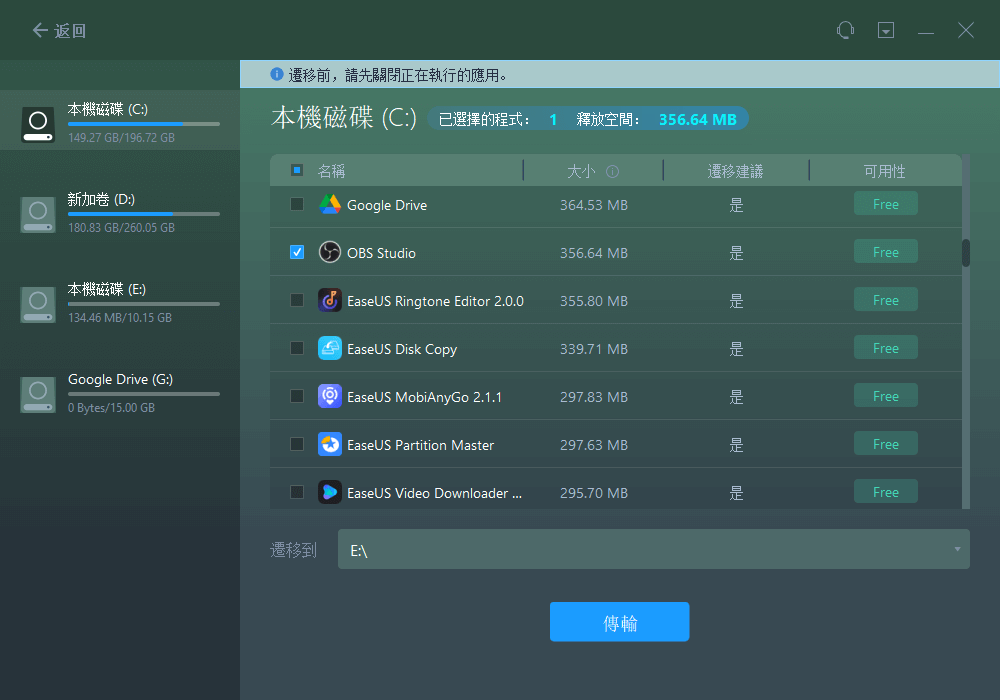Click 'EaseUS Ringtone Editor 2.0.0' name
The height and width of the screenshot is (700, 1000).
(436, 301)
